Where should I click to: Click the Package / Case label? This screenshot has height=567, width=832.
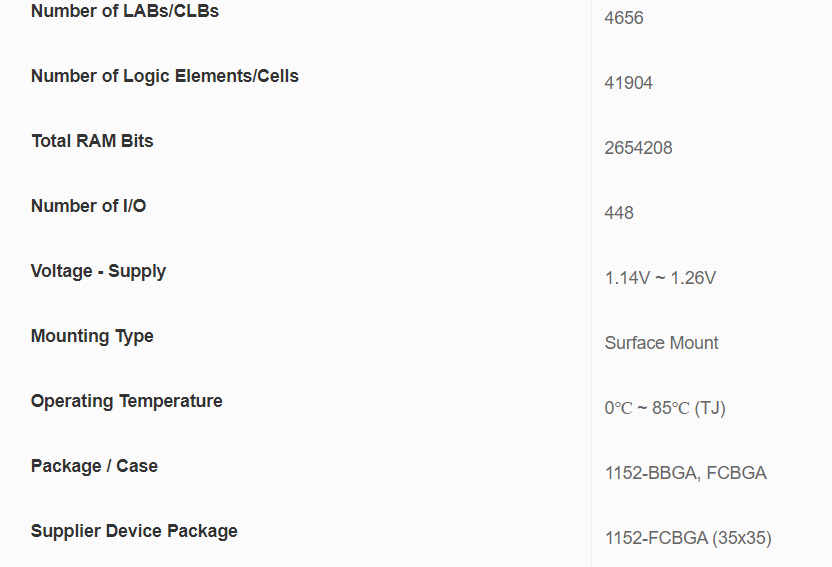point(95,466)
